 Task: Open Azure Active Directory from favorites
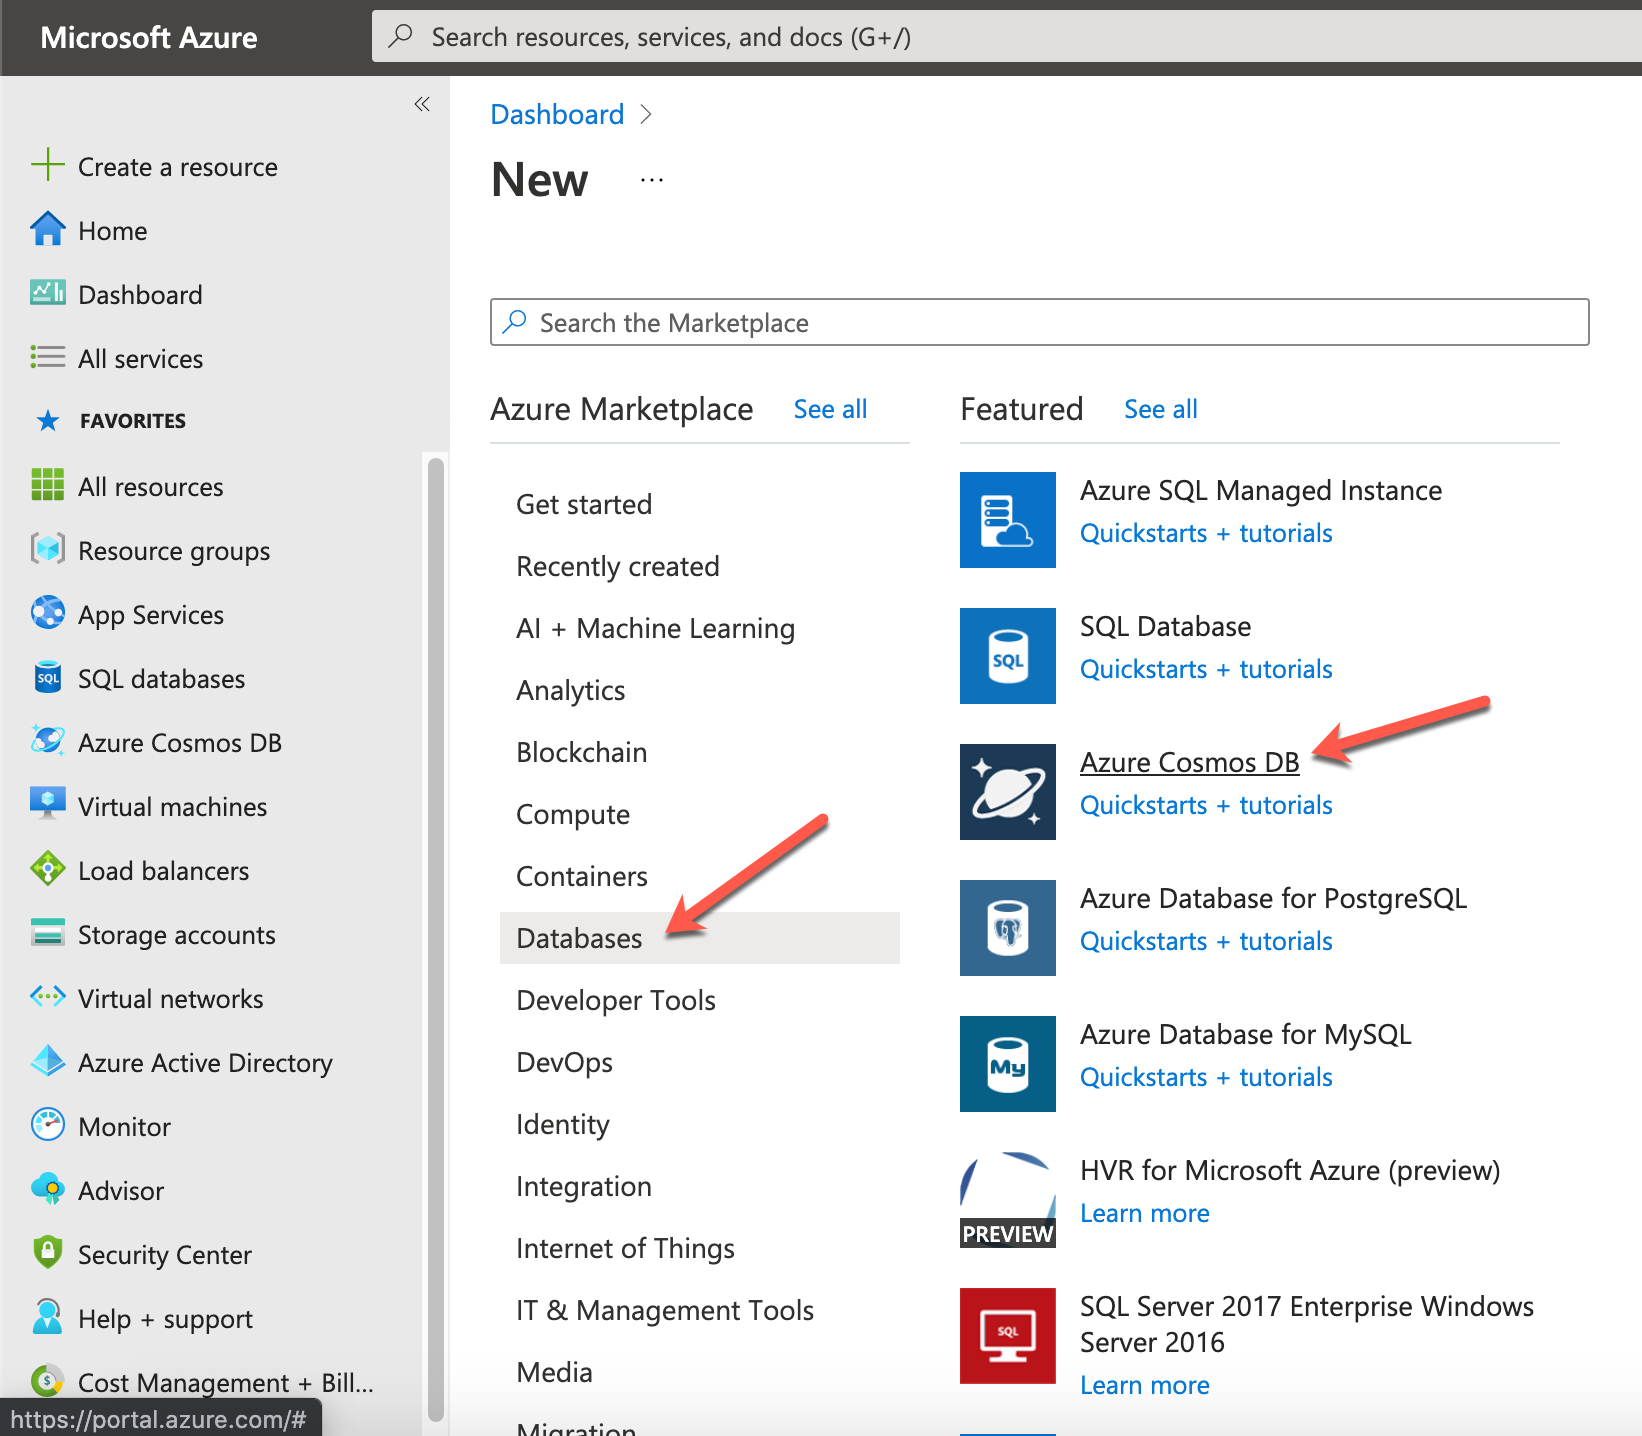[205, 1063]
